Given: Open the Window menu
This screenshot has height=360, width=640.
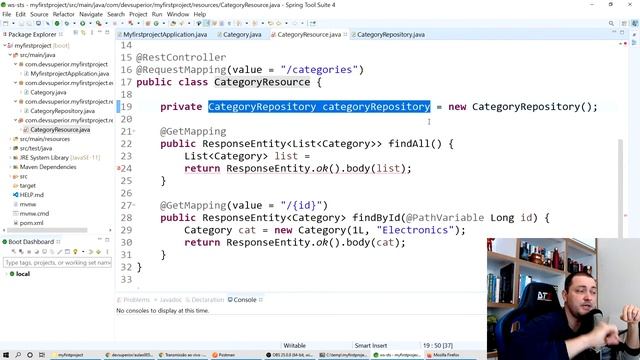Looking at the screenshot, I should click(x=178, y=14).
